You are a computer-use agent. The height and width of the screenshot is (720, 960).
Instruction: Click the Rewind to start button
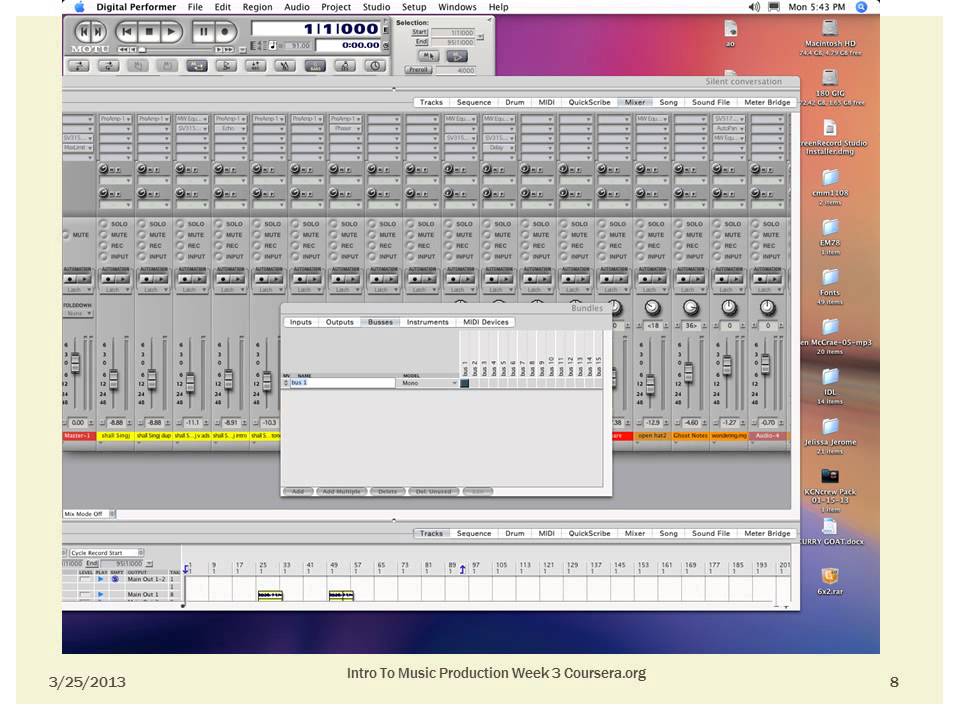[x=127, y=31]
